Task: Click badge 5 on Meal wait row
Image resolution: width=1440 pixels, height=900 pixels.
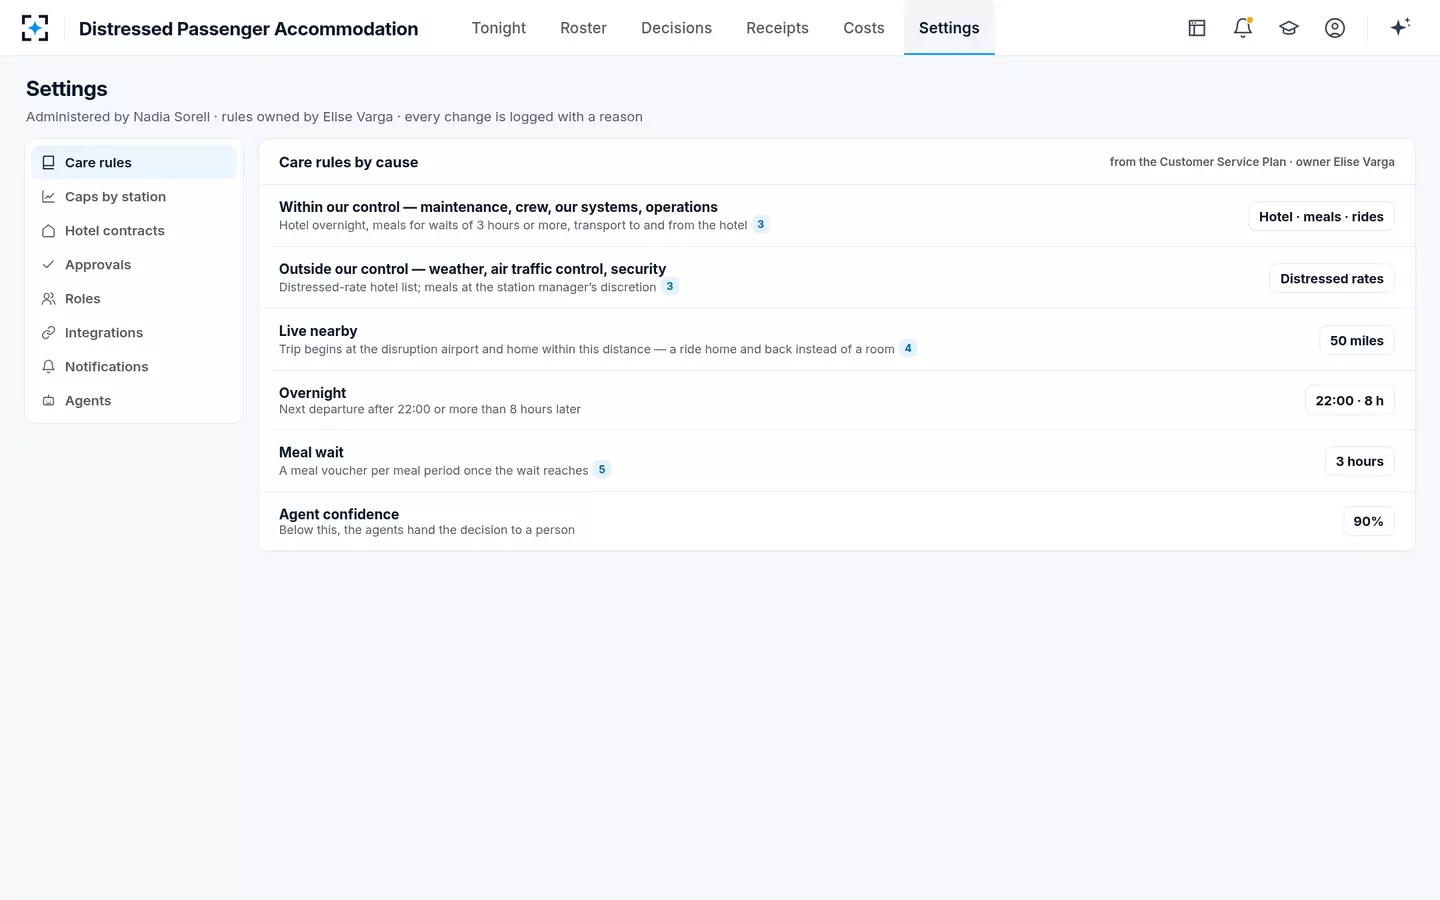Action: tap(602, 470)
